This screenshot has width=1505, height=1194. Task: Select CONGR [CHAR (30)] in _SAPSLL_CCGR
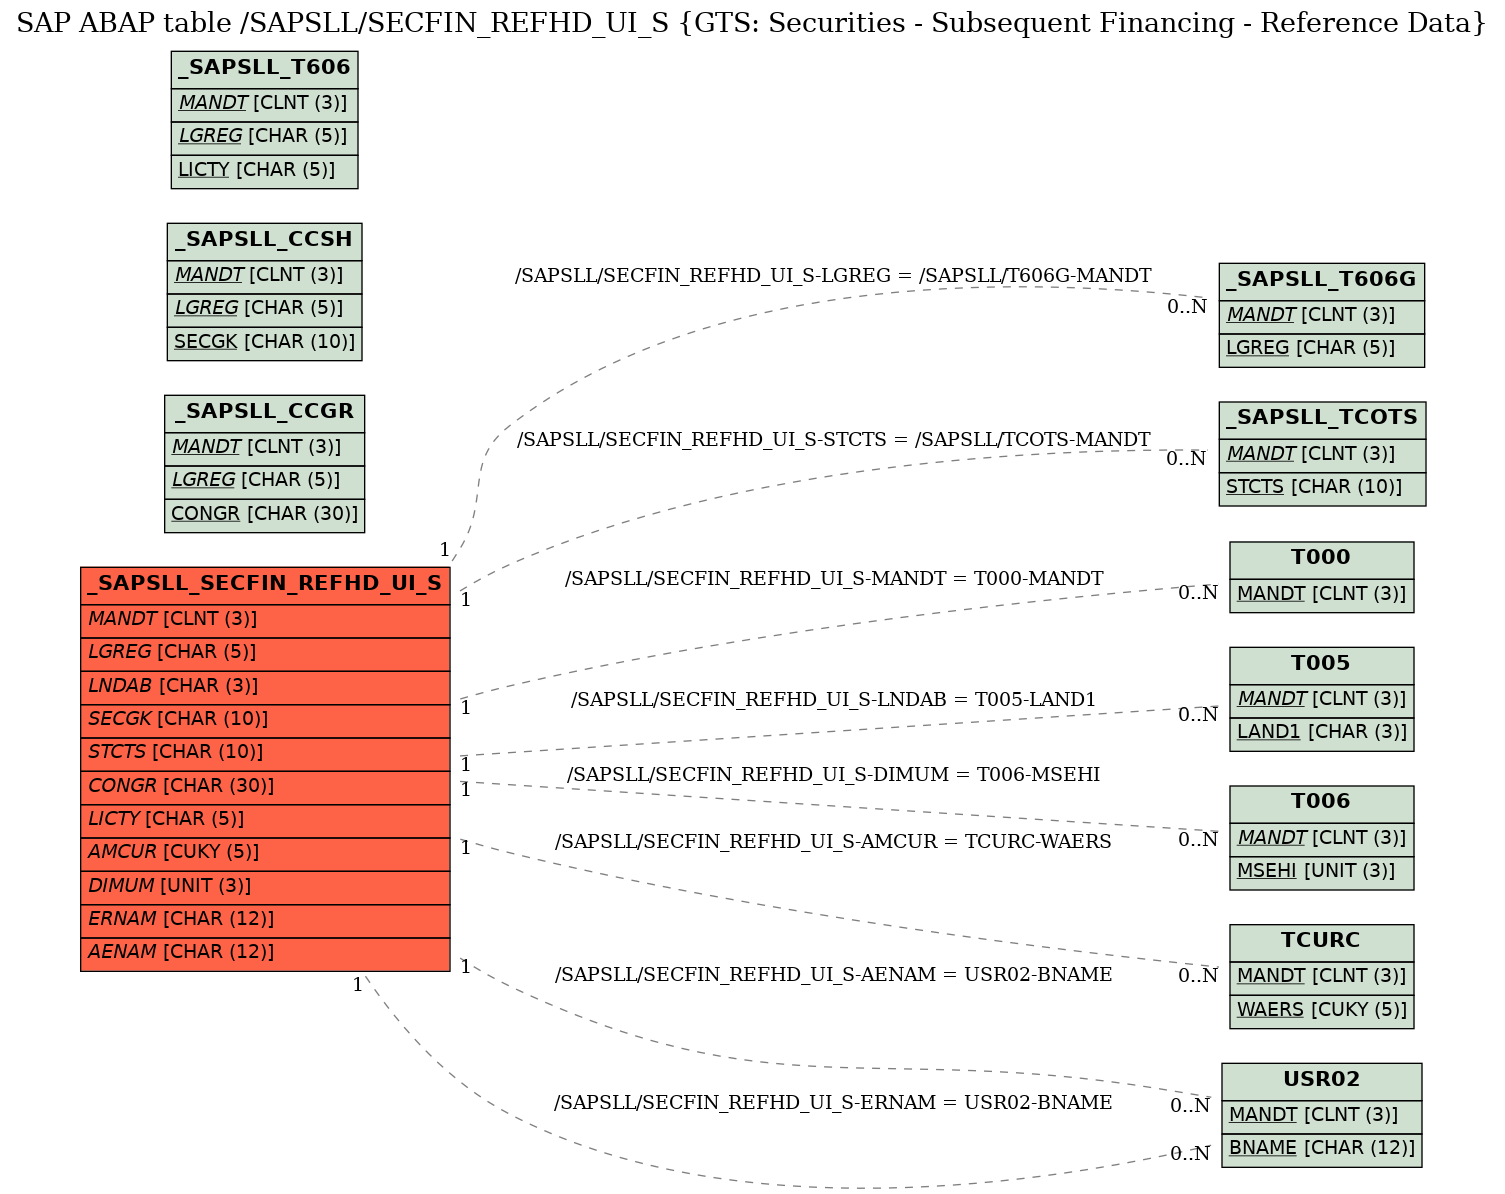(x=264, y=515)
